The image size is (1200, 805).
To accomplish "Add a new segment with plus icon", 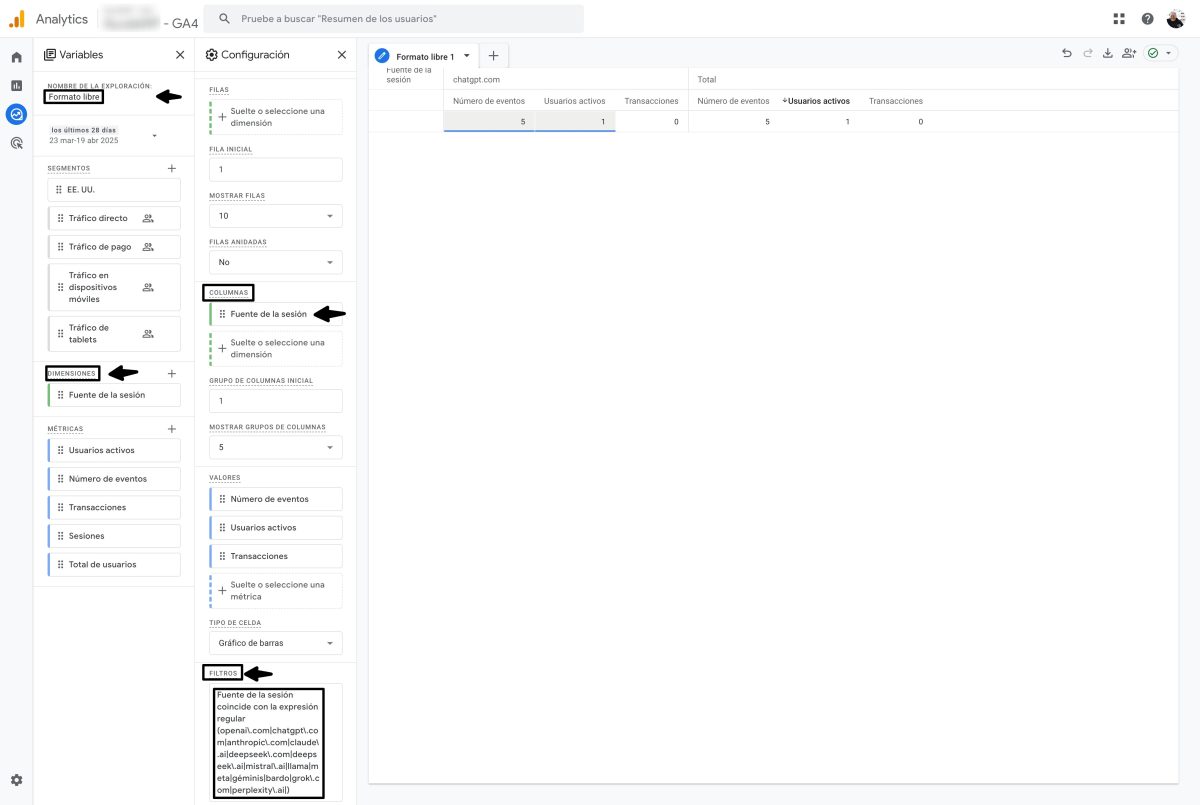I will (172, 168).
